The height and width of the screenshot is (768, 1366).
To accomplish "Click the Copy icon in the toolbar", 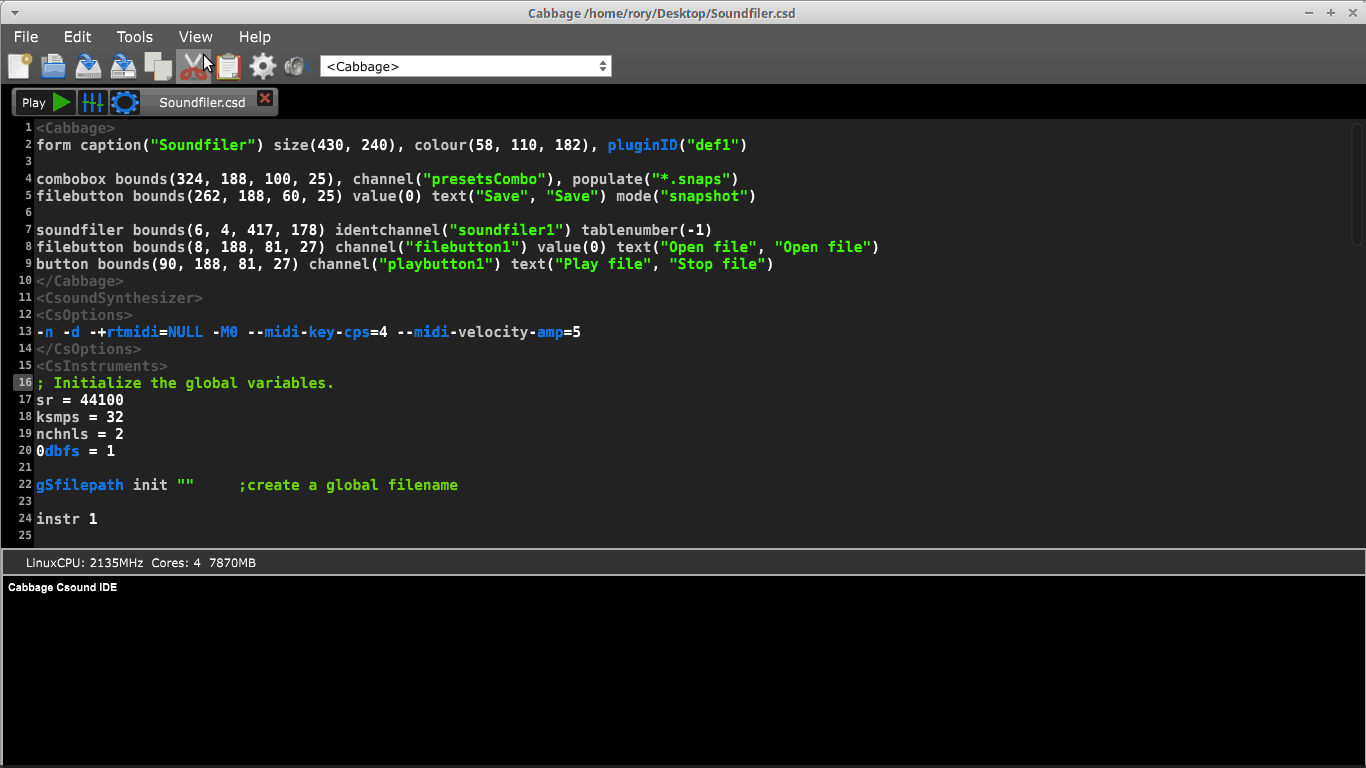I will pyautogui.click(x=158, y=66).
